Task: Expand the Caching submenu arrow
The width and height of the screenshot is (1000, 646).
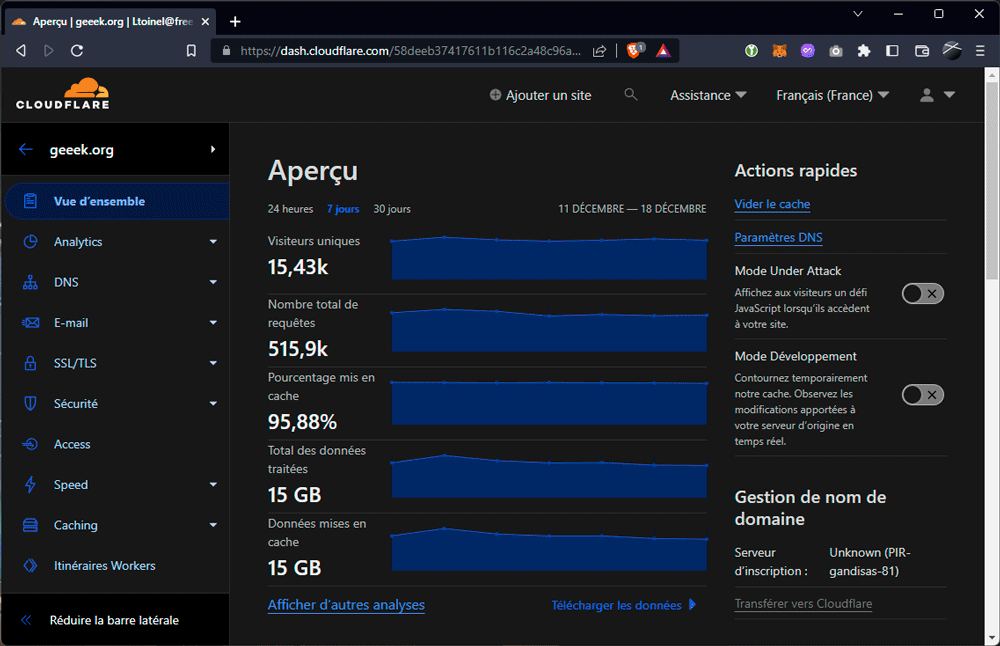Action: 213,525
